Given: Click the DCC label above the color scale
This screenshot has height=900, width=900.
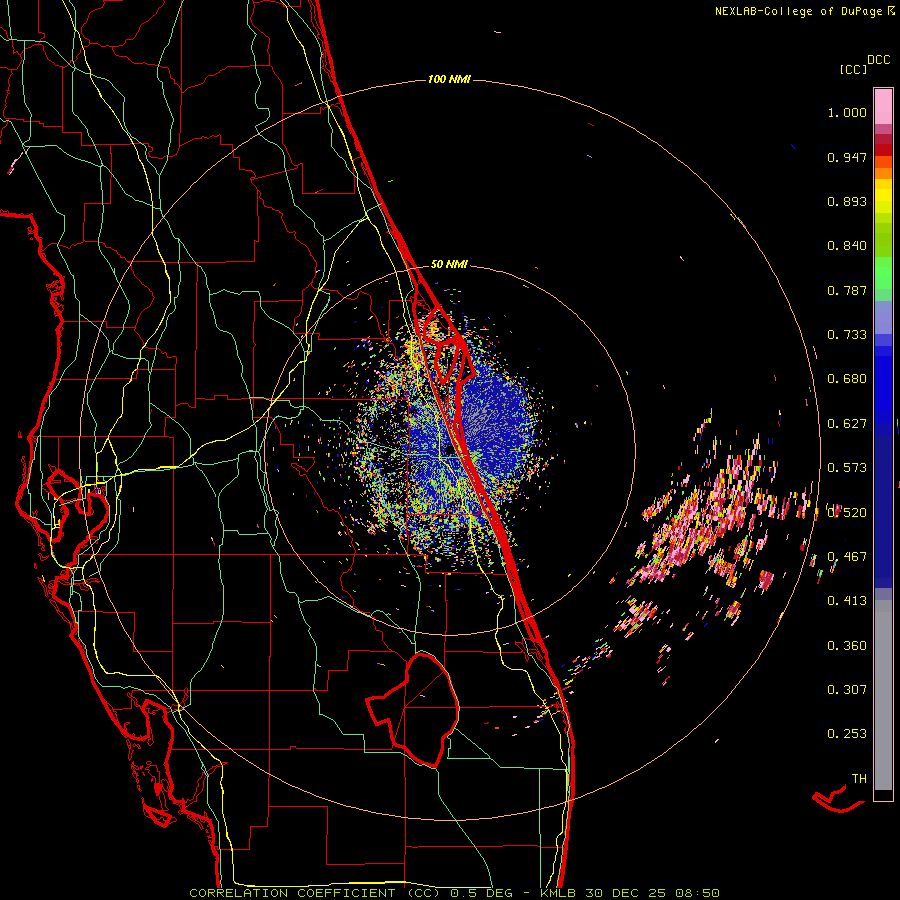Looking at the screenshot, I should (878, 60).
